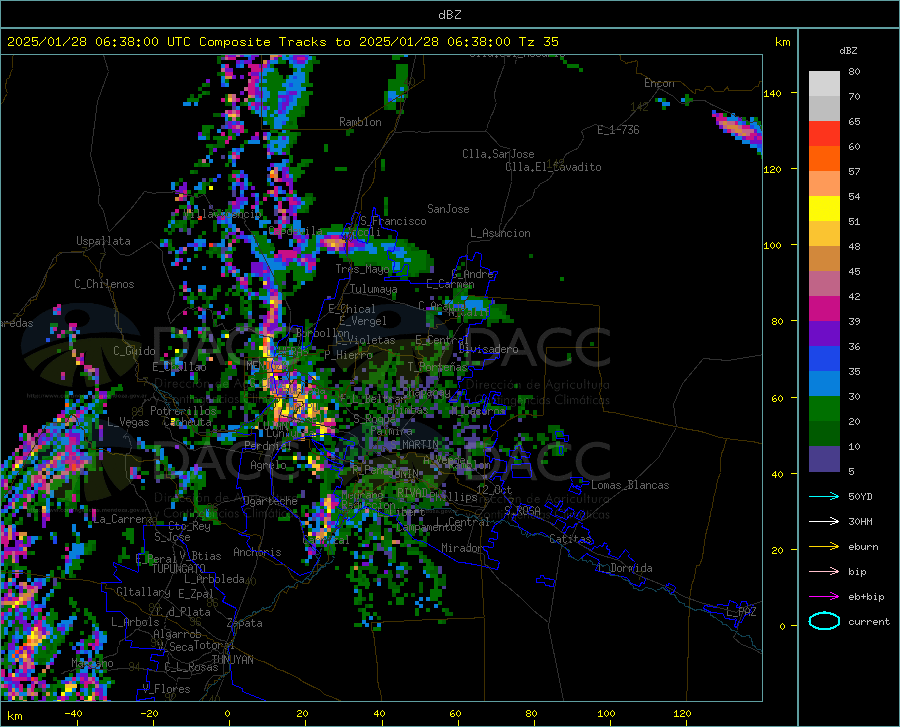
Task: Click the 'Uspallata' map label
Action: tap(103, 241)
